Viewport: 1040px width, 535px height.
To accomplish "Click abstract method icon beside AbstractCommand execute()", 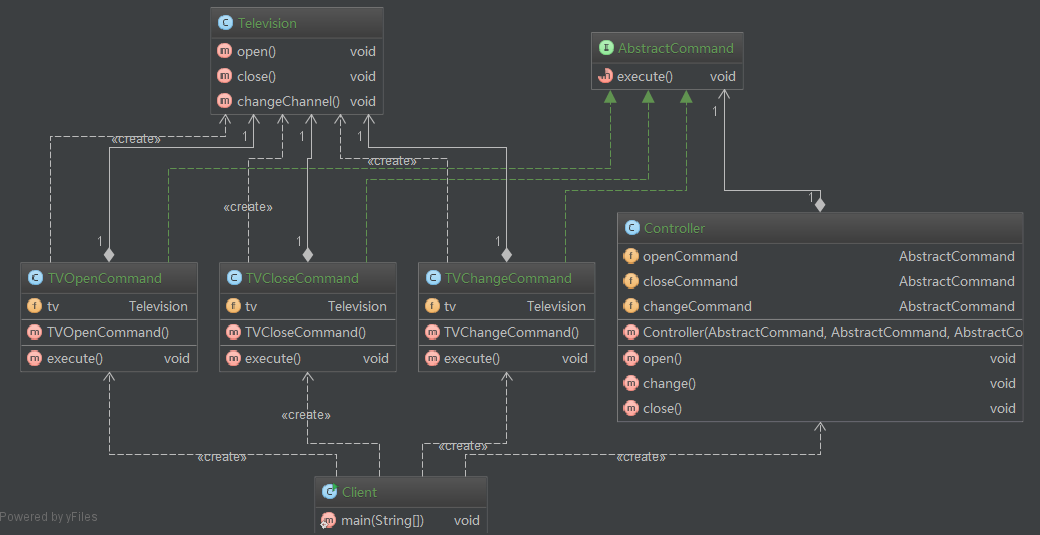I will click(606, 76).
